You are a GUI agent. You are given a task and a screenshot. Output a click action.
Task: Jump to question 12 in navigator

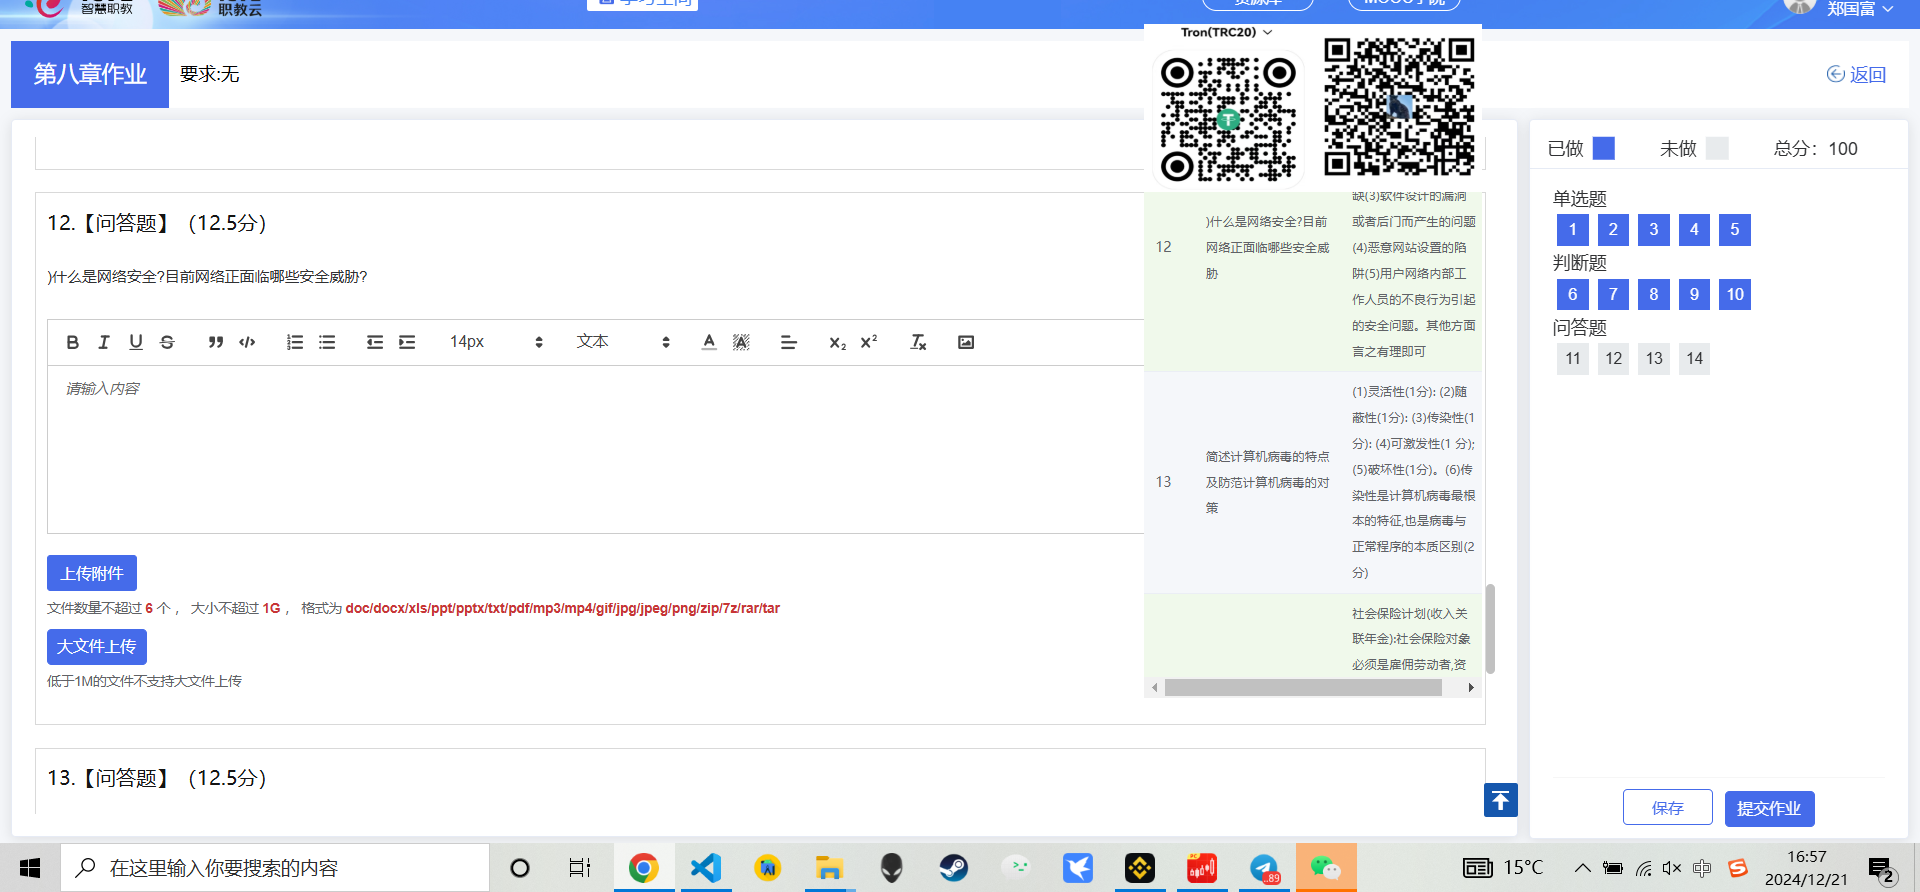(1613, 359)
